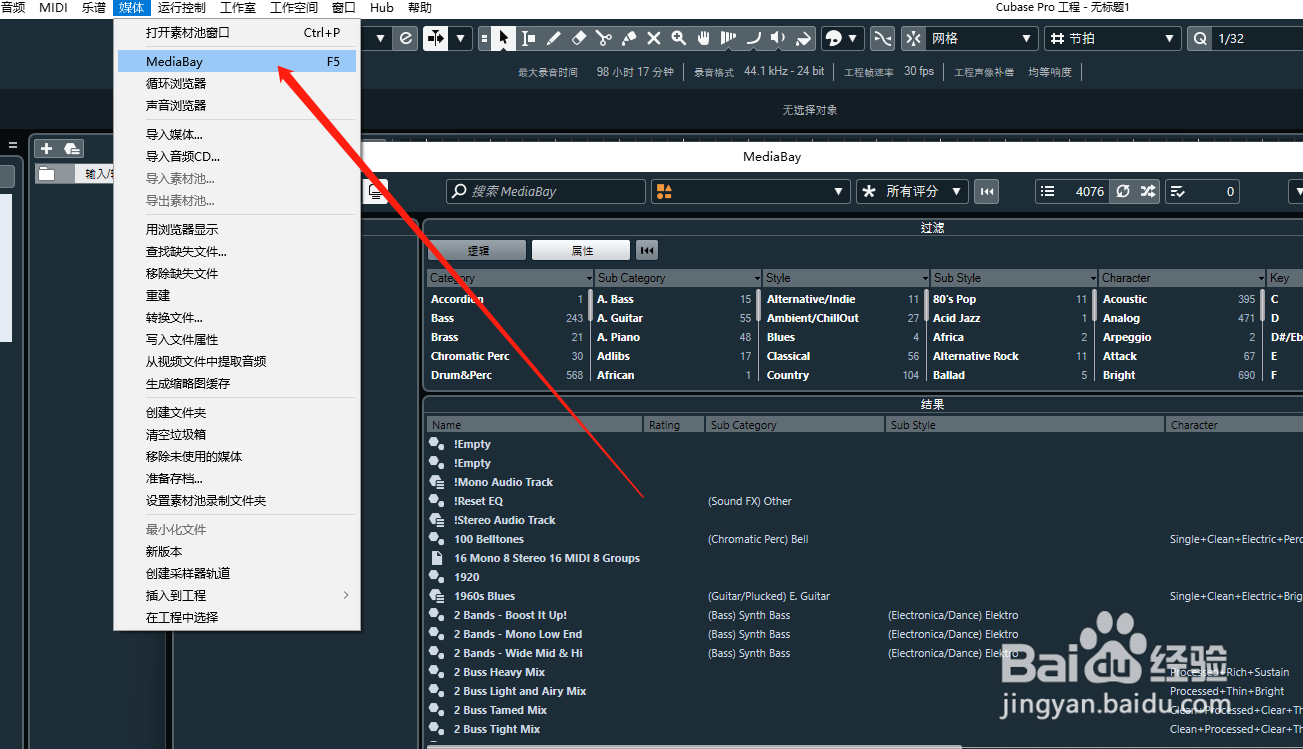Sort results by Name column header
Screen dimensions: 1303x749
click(535, 425)
